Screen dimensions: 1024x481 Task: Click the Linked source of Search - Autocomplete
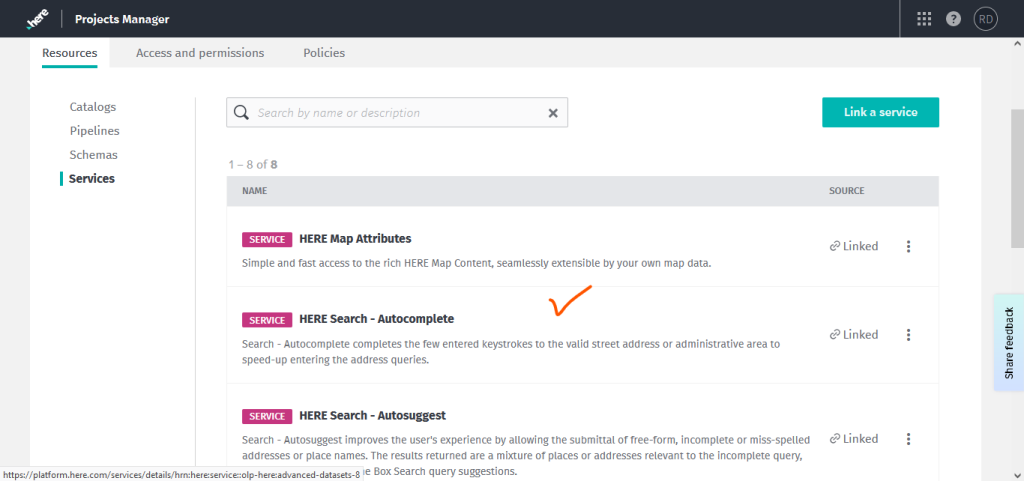(x=854, y=334)
